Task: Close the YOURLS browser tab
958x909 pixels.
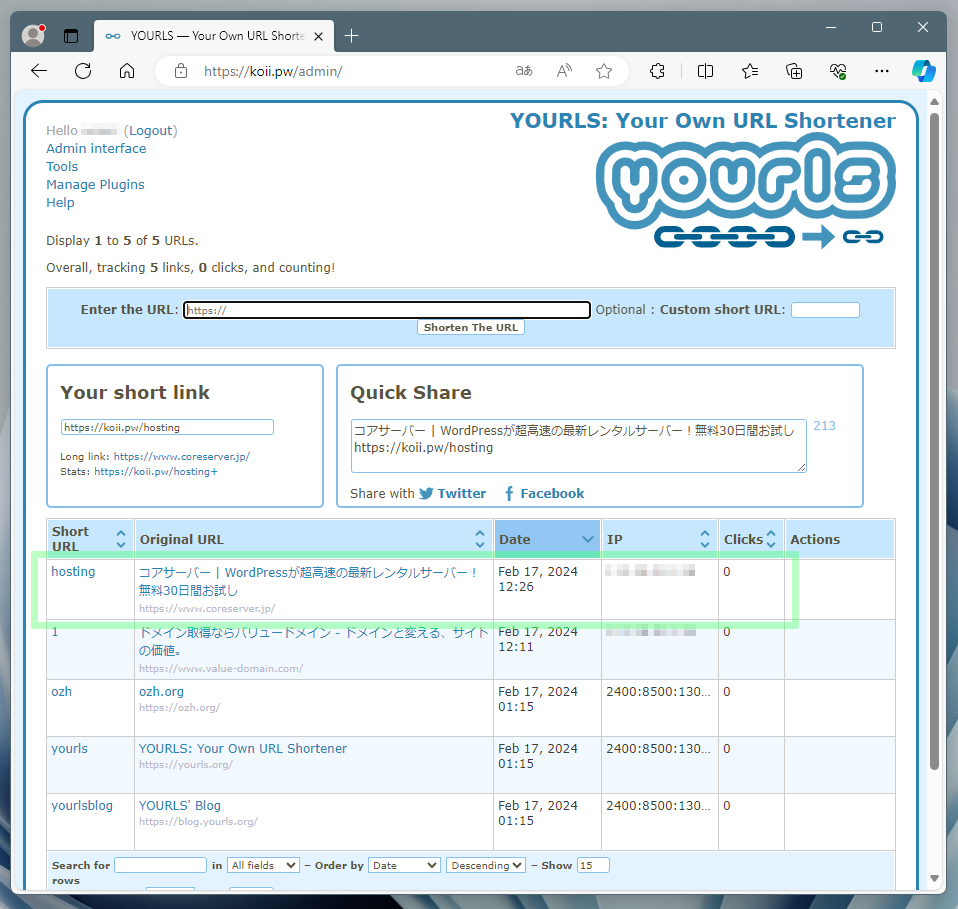Action: 318,37
